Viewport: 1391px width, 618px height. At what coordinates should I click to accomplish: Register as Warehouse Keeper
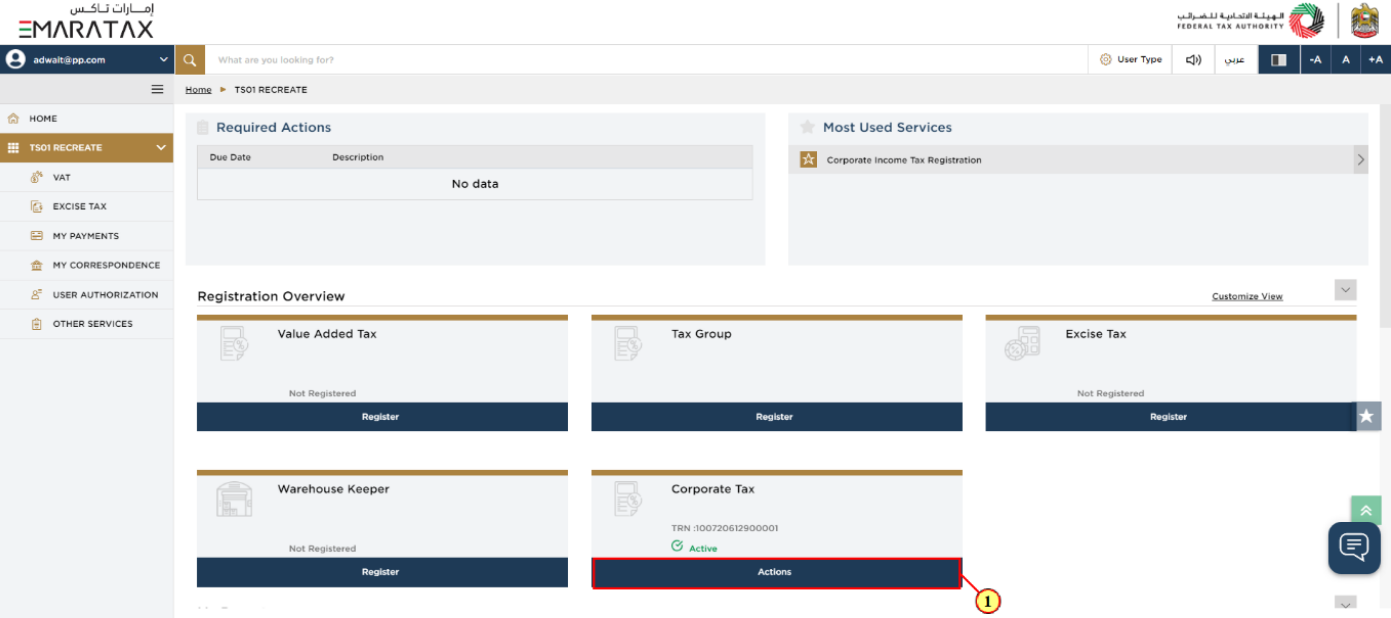click(x=382, y=572)
